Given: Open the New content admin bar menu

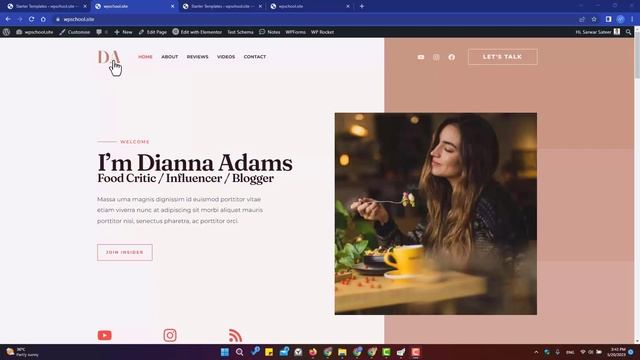Looking at the screenshot, I should (x=123, y=32).
